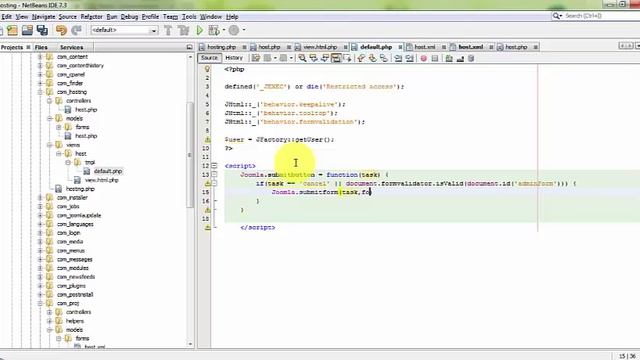Select hosting.php file in project tree
Image resolution: width=640 pixels, height=360 pixels.
pyautogui.click(x=80, y=189)
